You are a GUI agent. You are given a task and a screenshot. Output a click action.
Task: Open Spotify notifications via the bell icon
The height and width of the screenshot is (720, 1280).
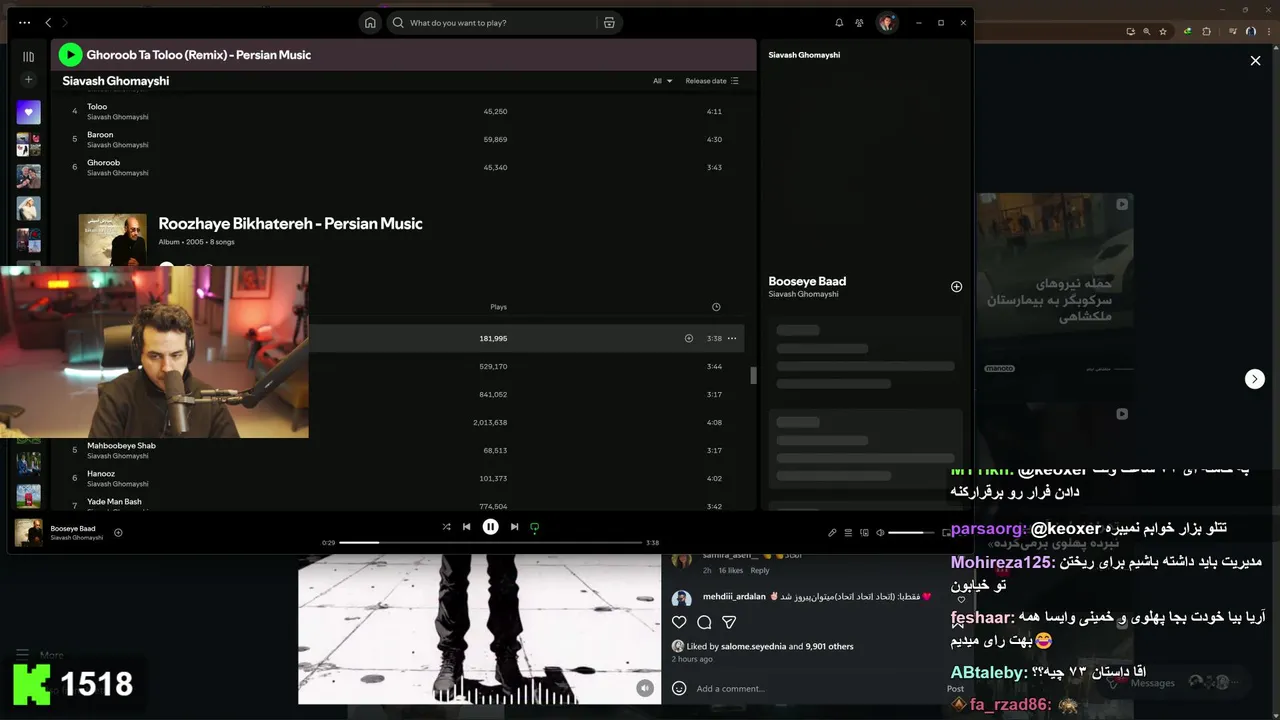839,22
